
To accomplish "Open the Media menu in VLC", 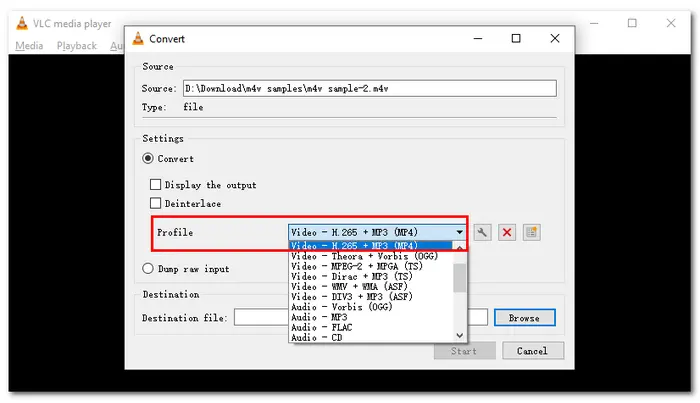I will point(29,46).
